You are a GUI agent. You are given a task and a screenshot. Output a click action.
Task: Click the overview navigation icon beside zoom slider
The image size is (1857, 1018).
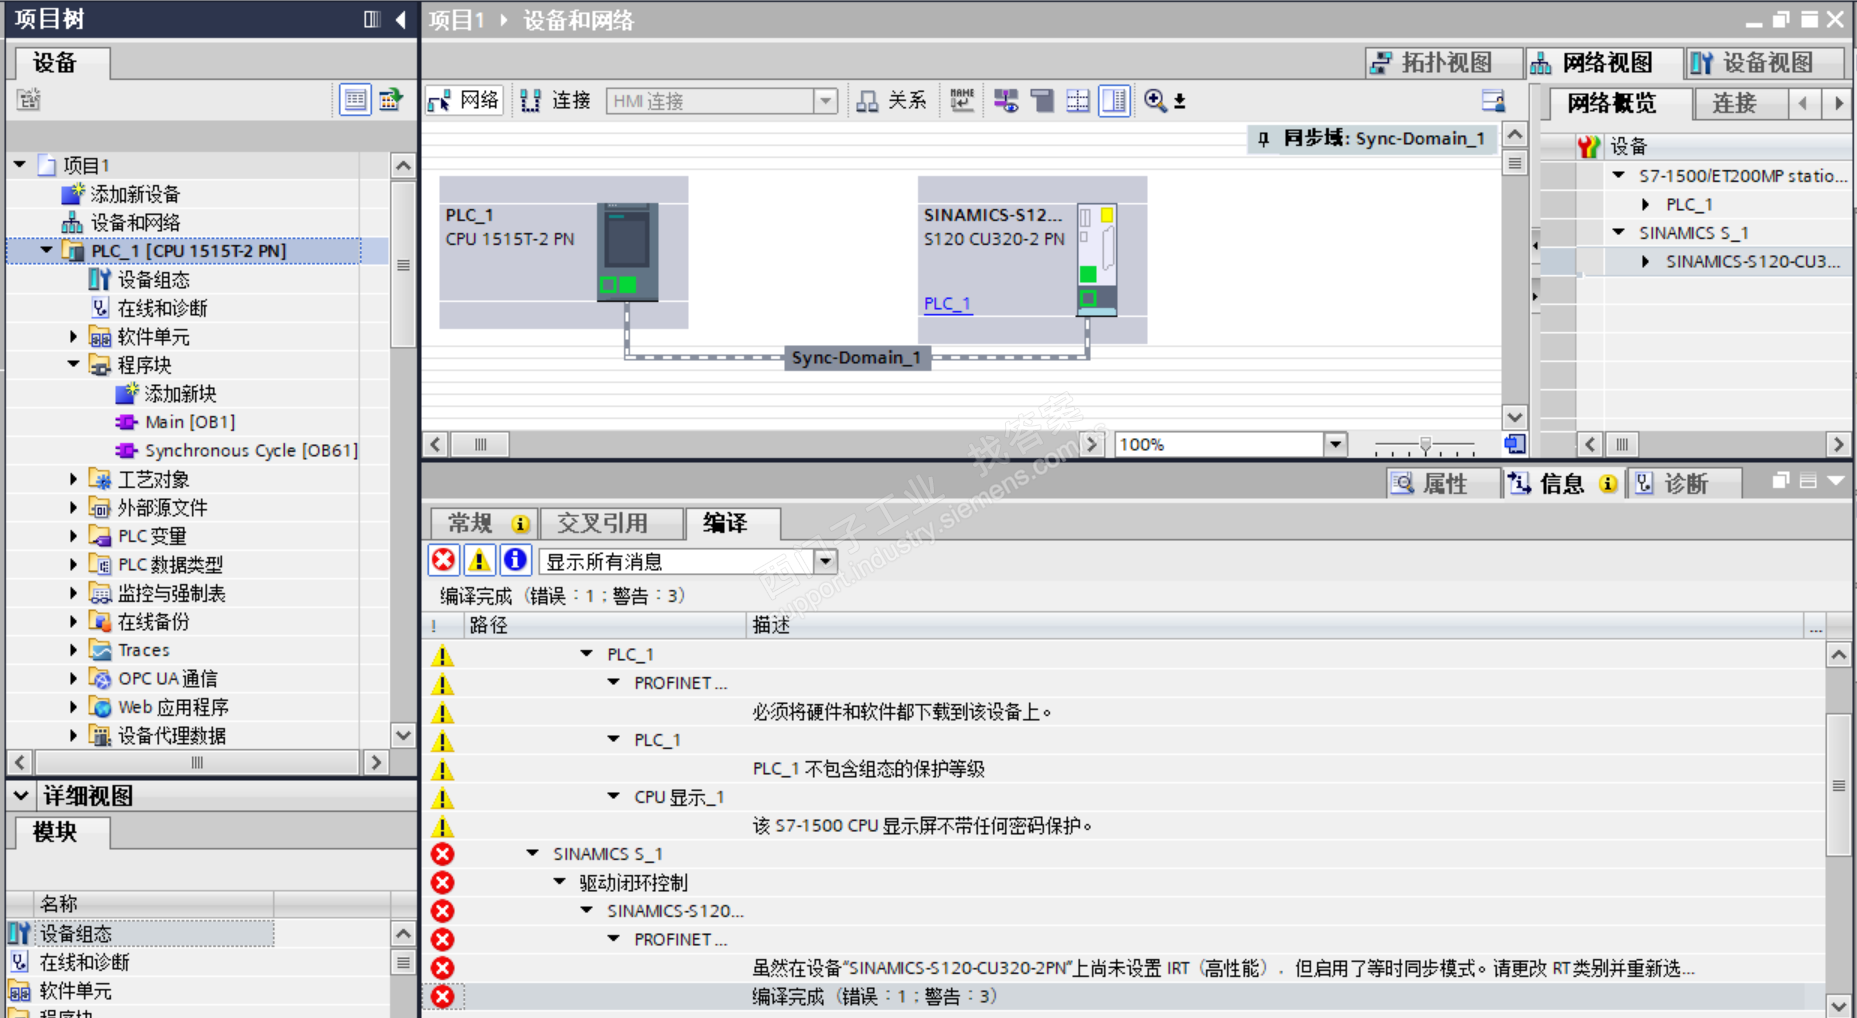[x=1515, y=444]
